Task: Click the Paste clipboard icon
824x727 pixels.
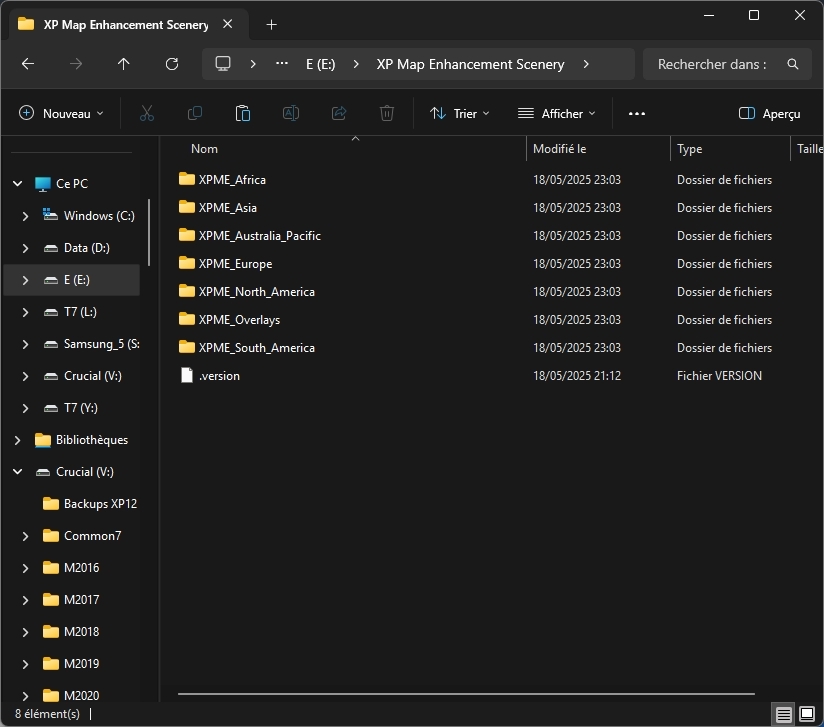Action: 243,114
